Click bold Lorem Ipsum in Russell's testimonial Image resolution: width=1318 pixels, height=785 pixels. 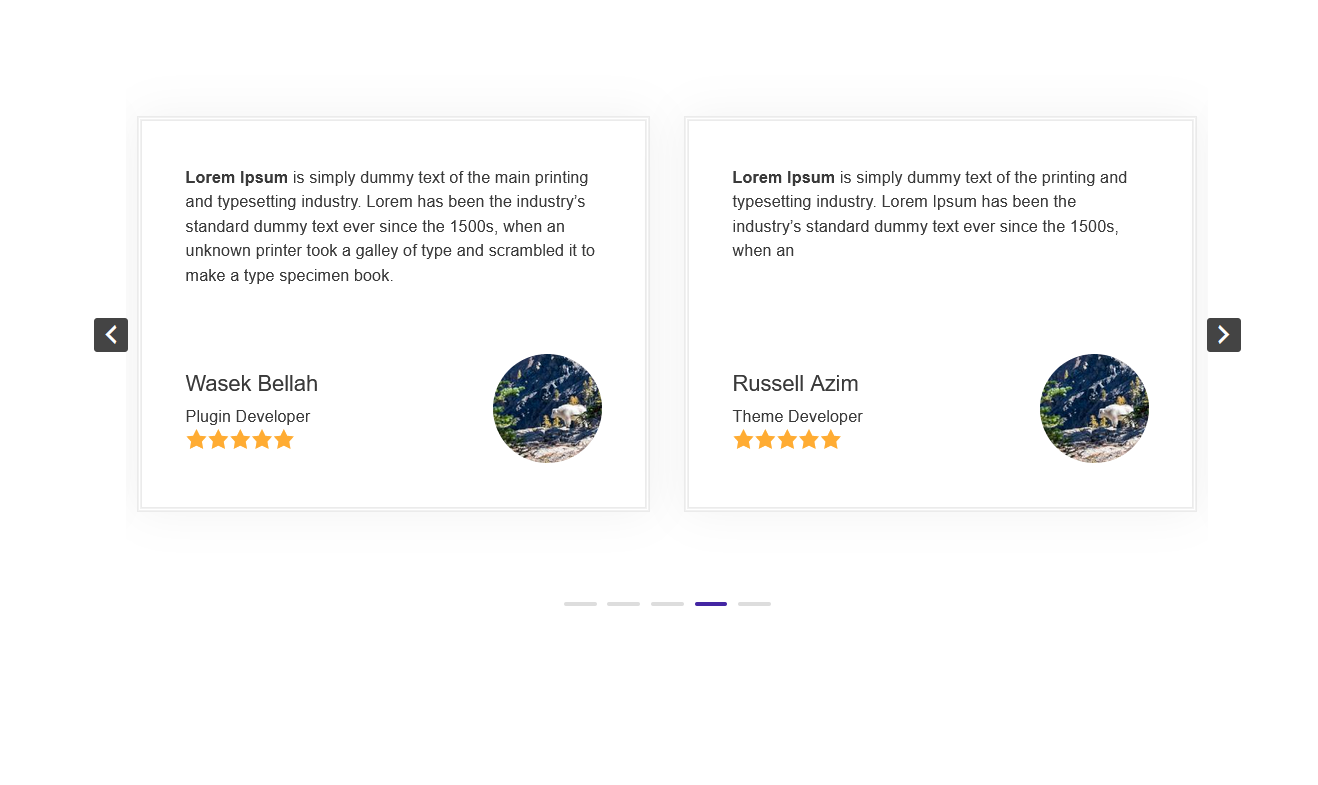tap(783, 177)
